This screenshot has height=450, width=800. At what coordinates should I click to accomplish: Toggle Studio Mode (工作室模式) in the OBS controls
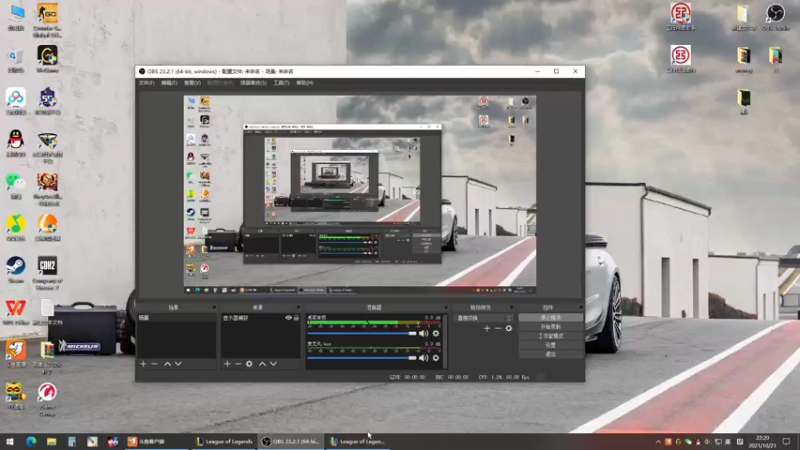pyautogui.click(x=551, y=336)
